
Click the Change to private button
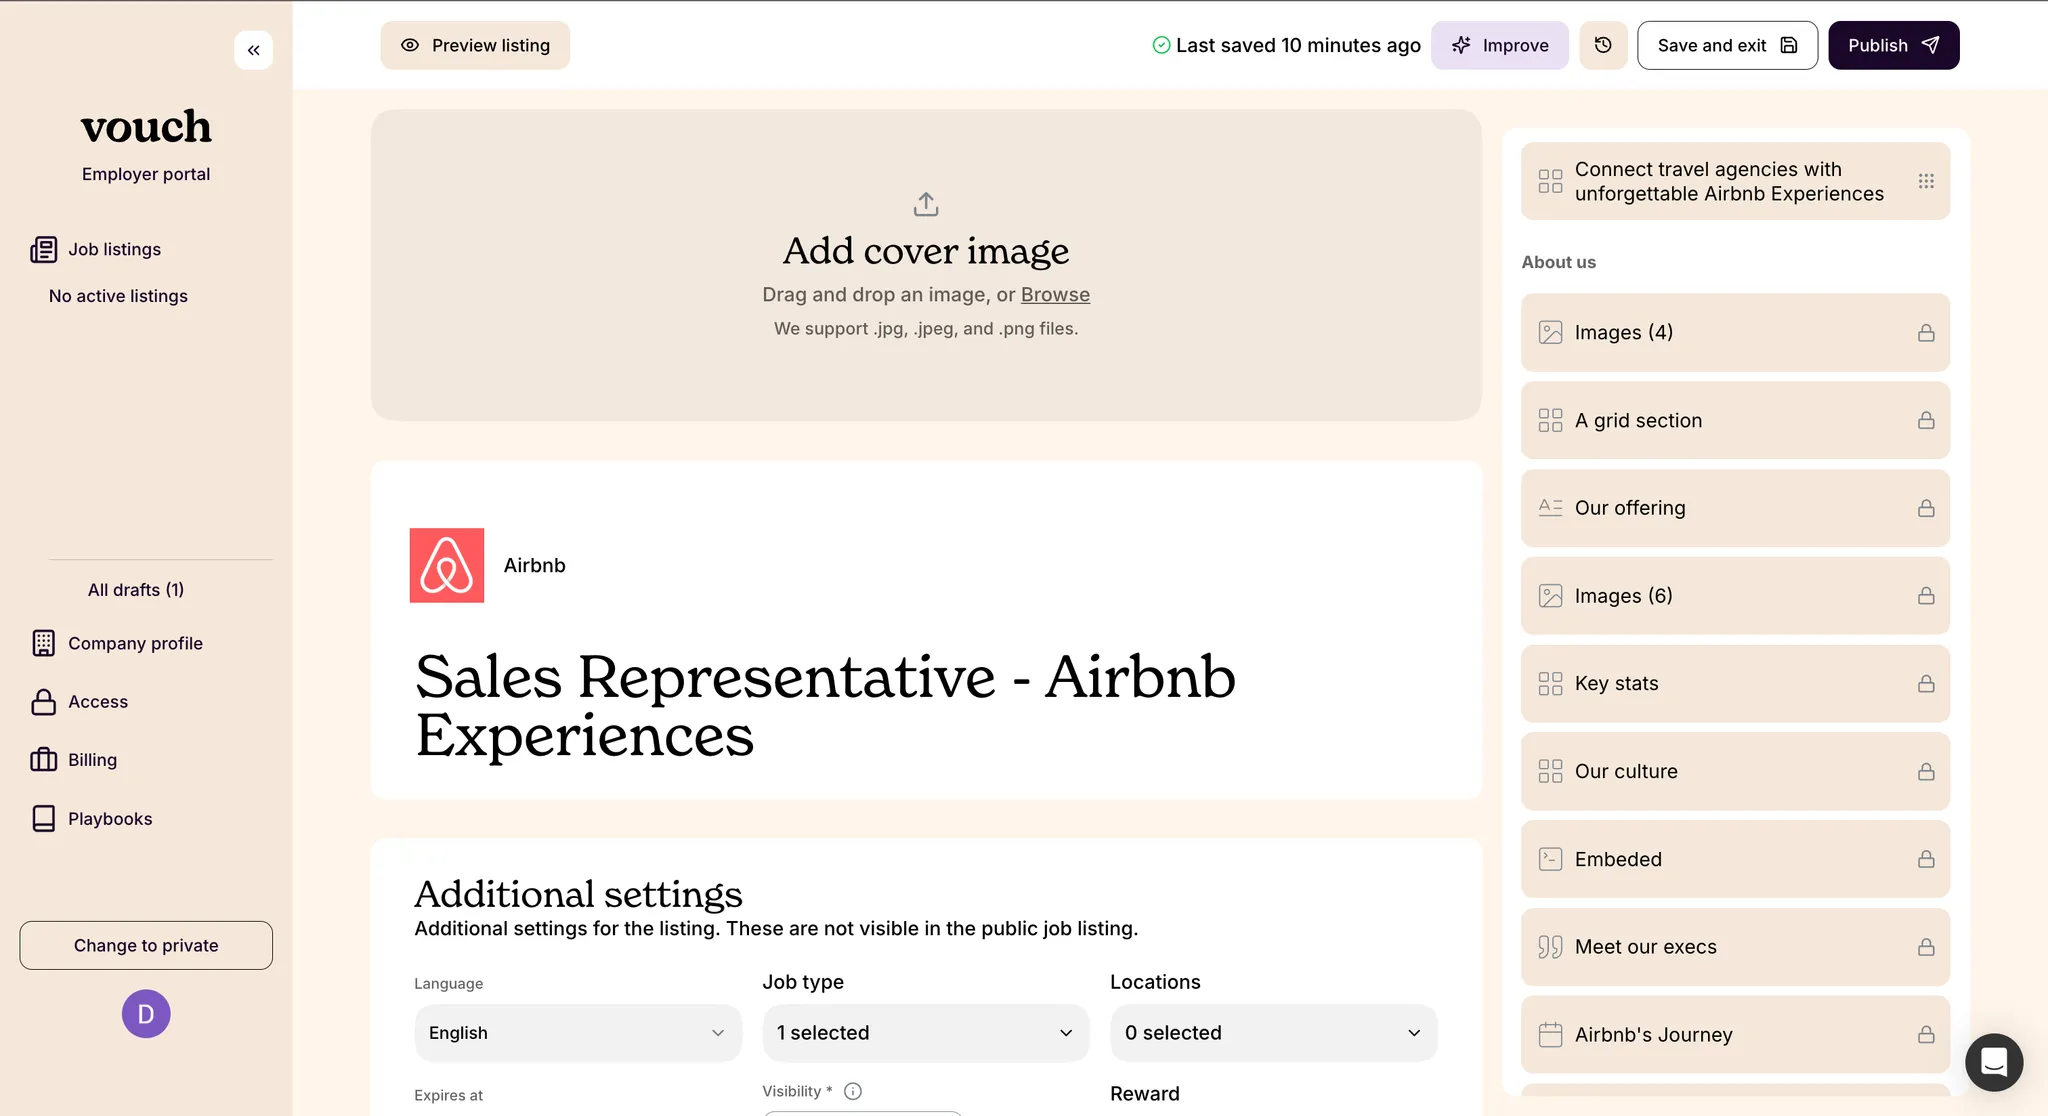click(x=146, y=945)
